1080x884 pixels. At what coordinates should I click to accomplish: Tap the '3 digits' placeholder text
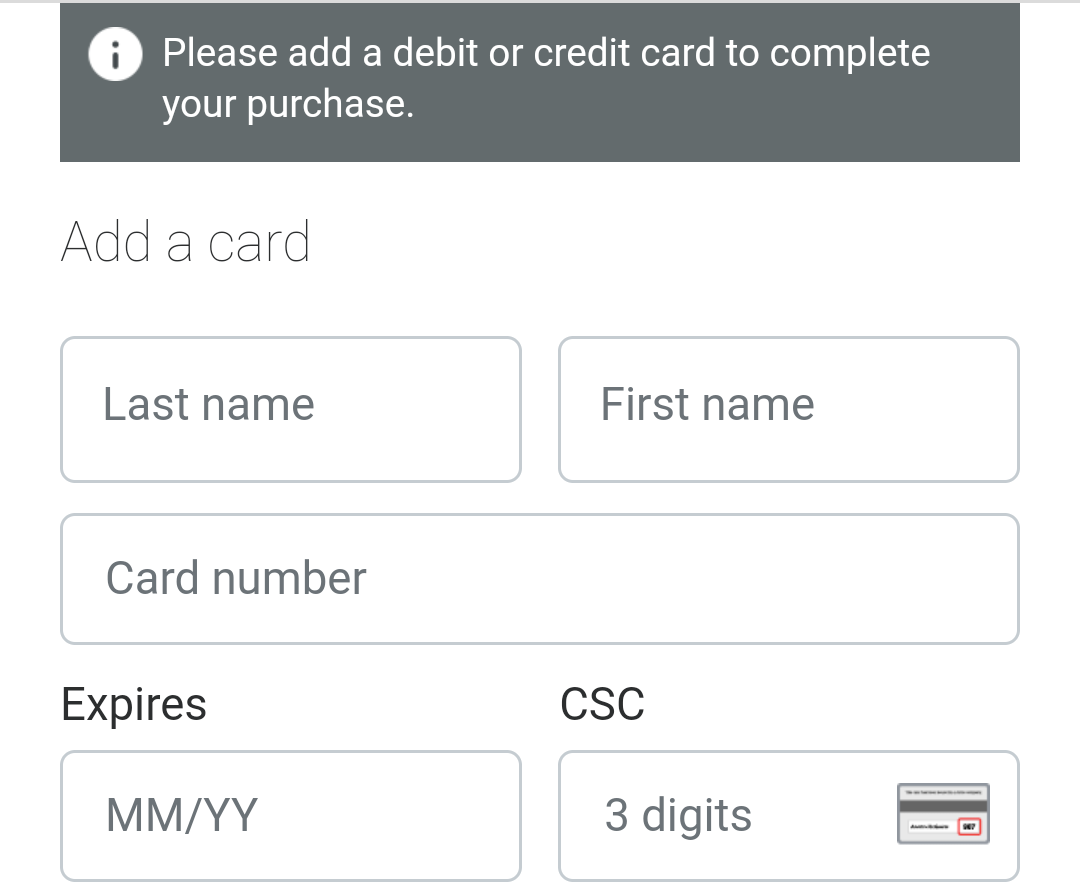coord(678,815)
